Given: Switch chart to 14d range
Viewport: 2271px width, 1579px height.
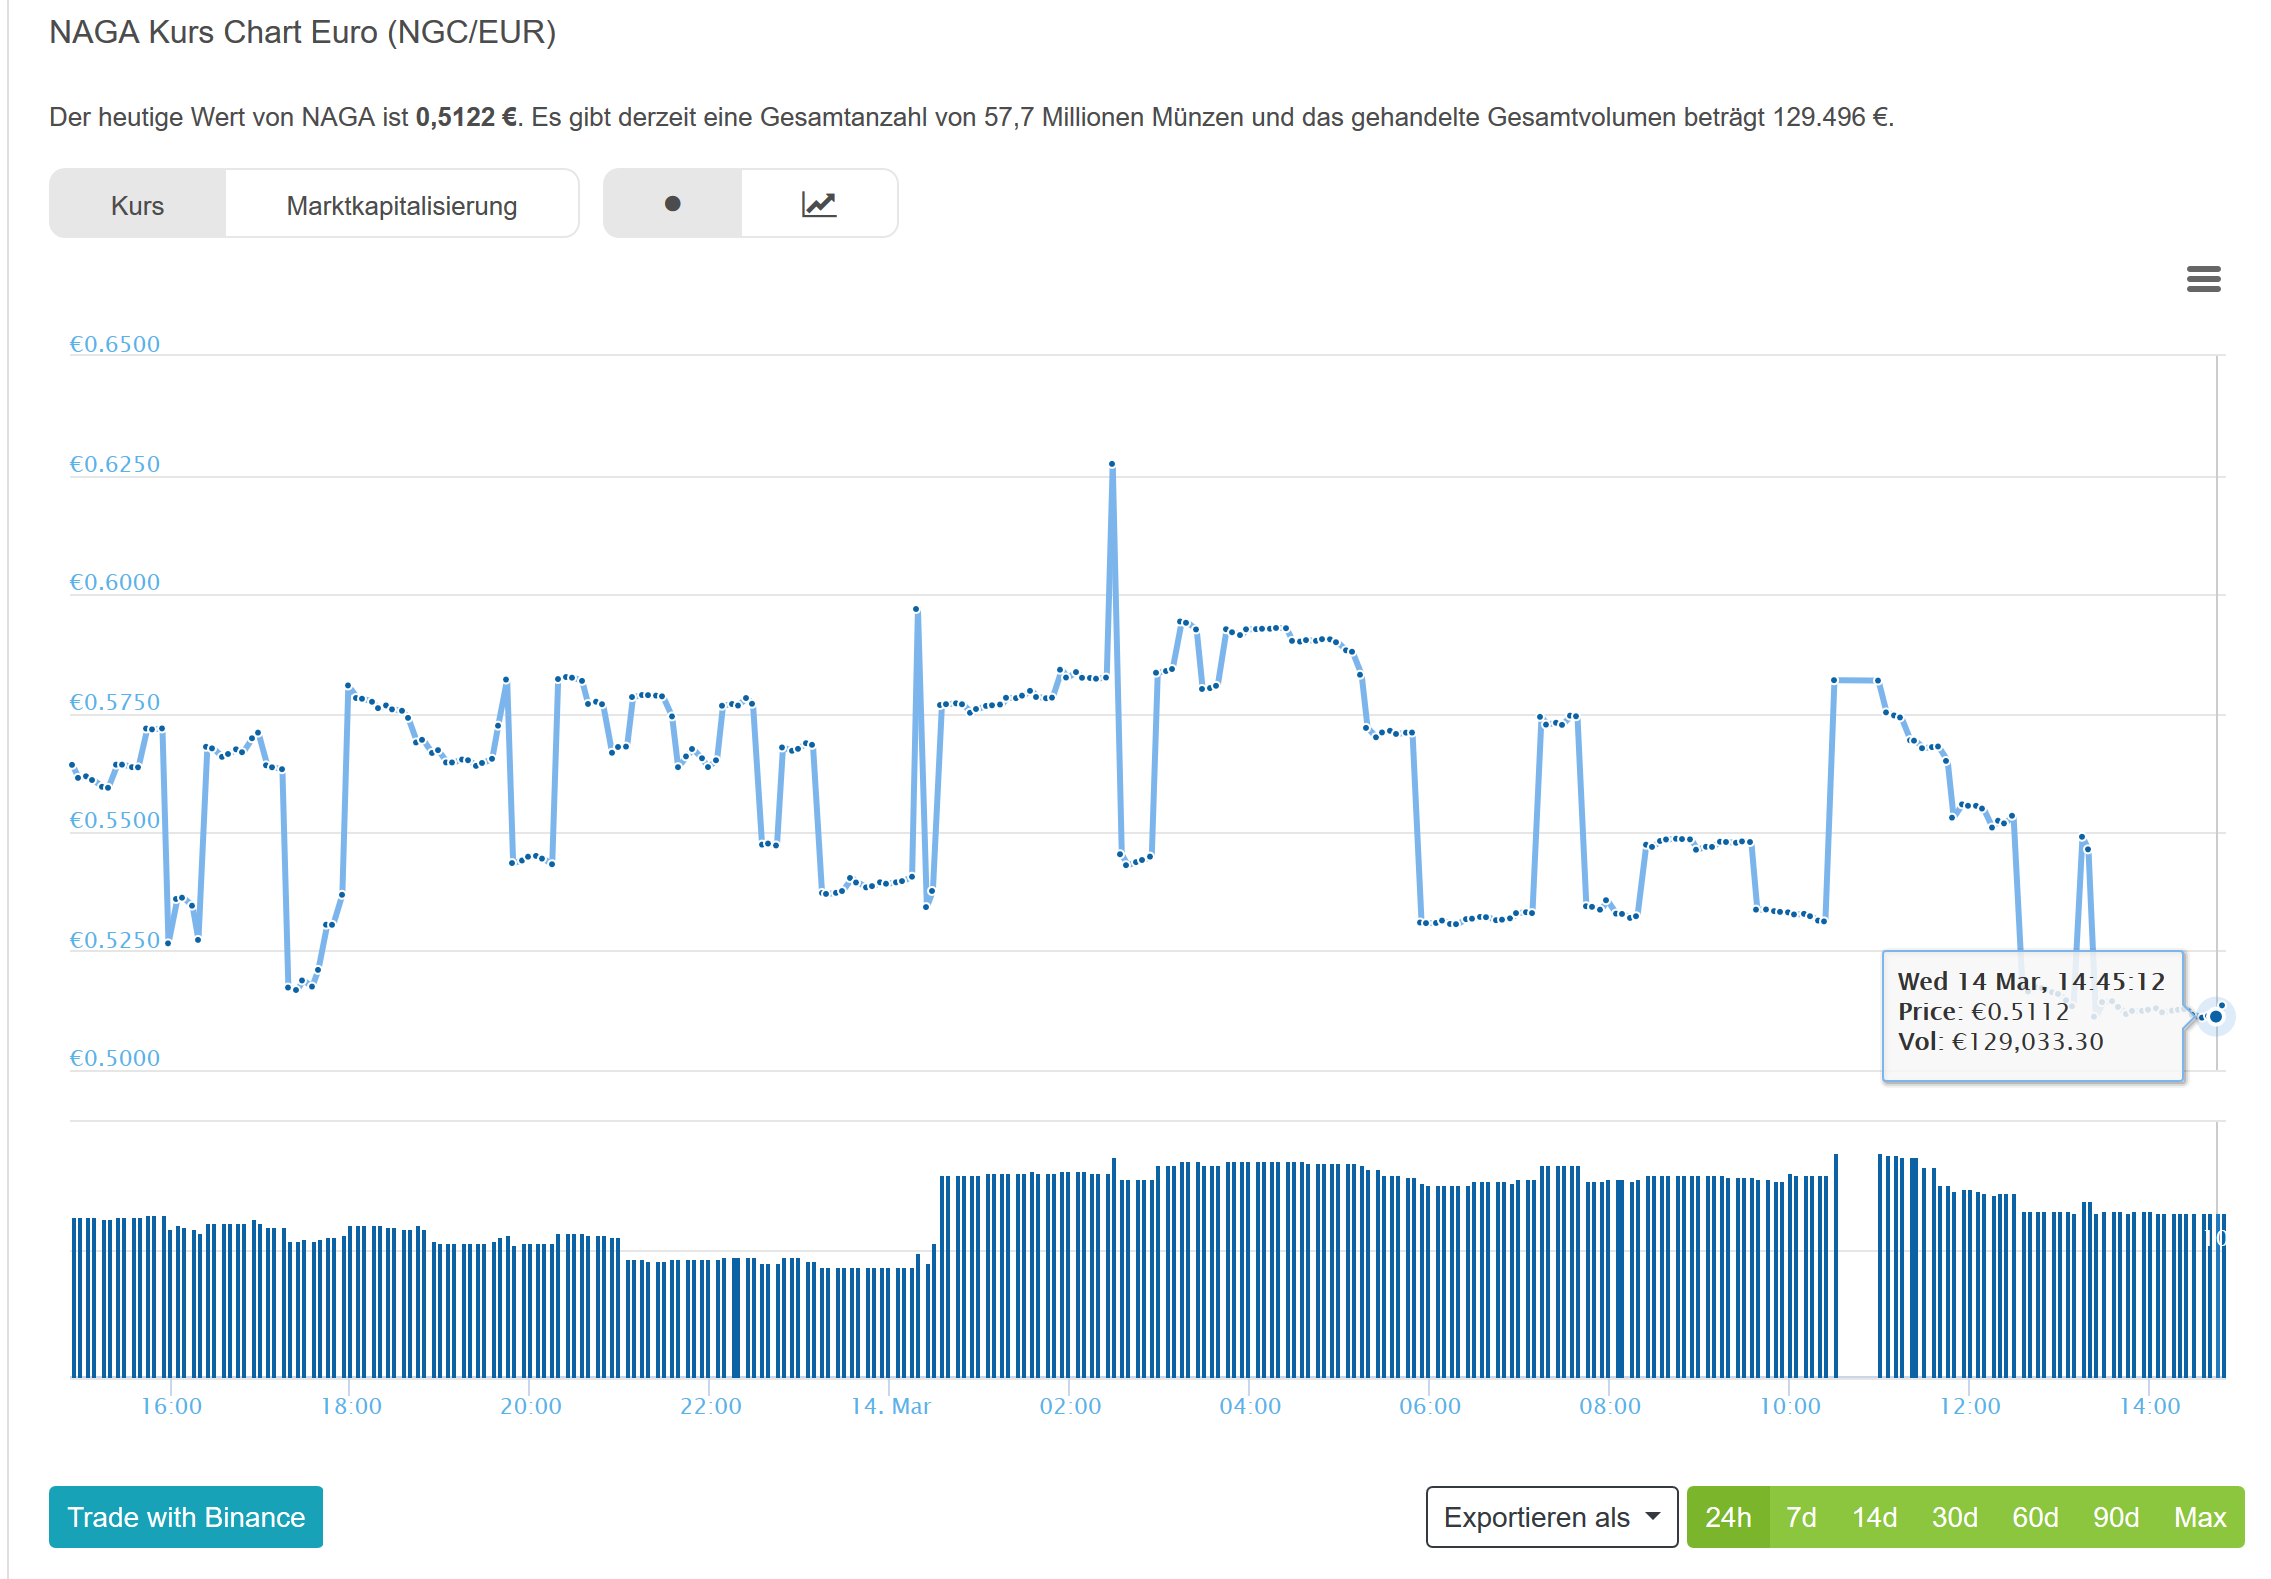Looking at the screenshot, I should pos(1873,1517).
